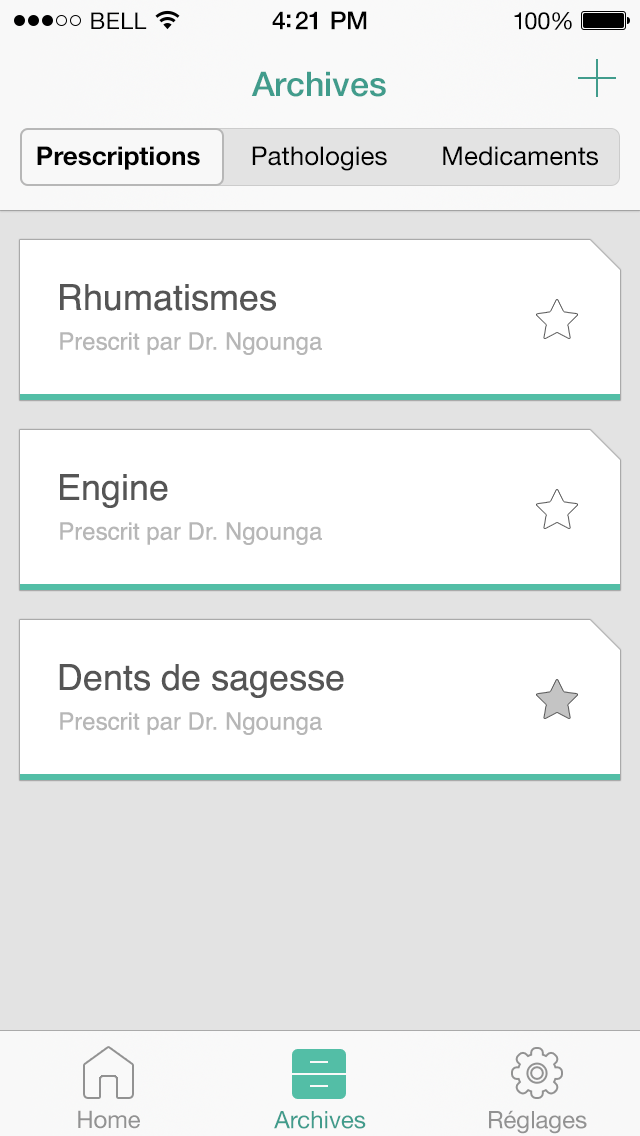Viewport: 640px width, 1136px height.
Task: Open the Home tab house icon
Action: pyautogui.click(x=108, y=1074)
